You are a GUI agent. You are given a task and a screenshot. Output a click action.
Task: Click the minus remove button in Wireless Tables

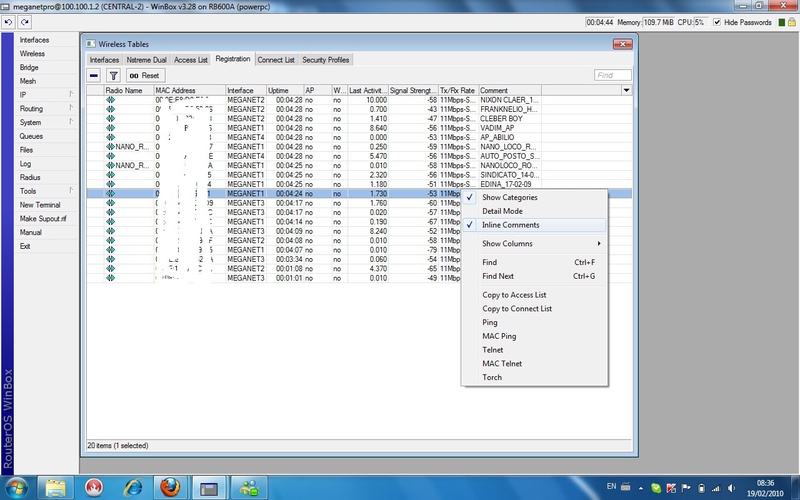point(94,75)
